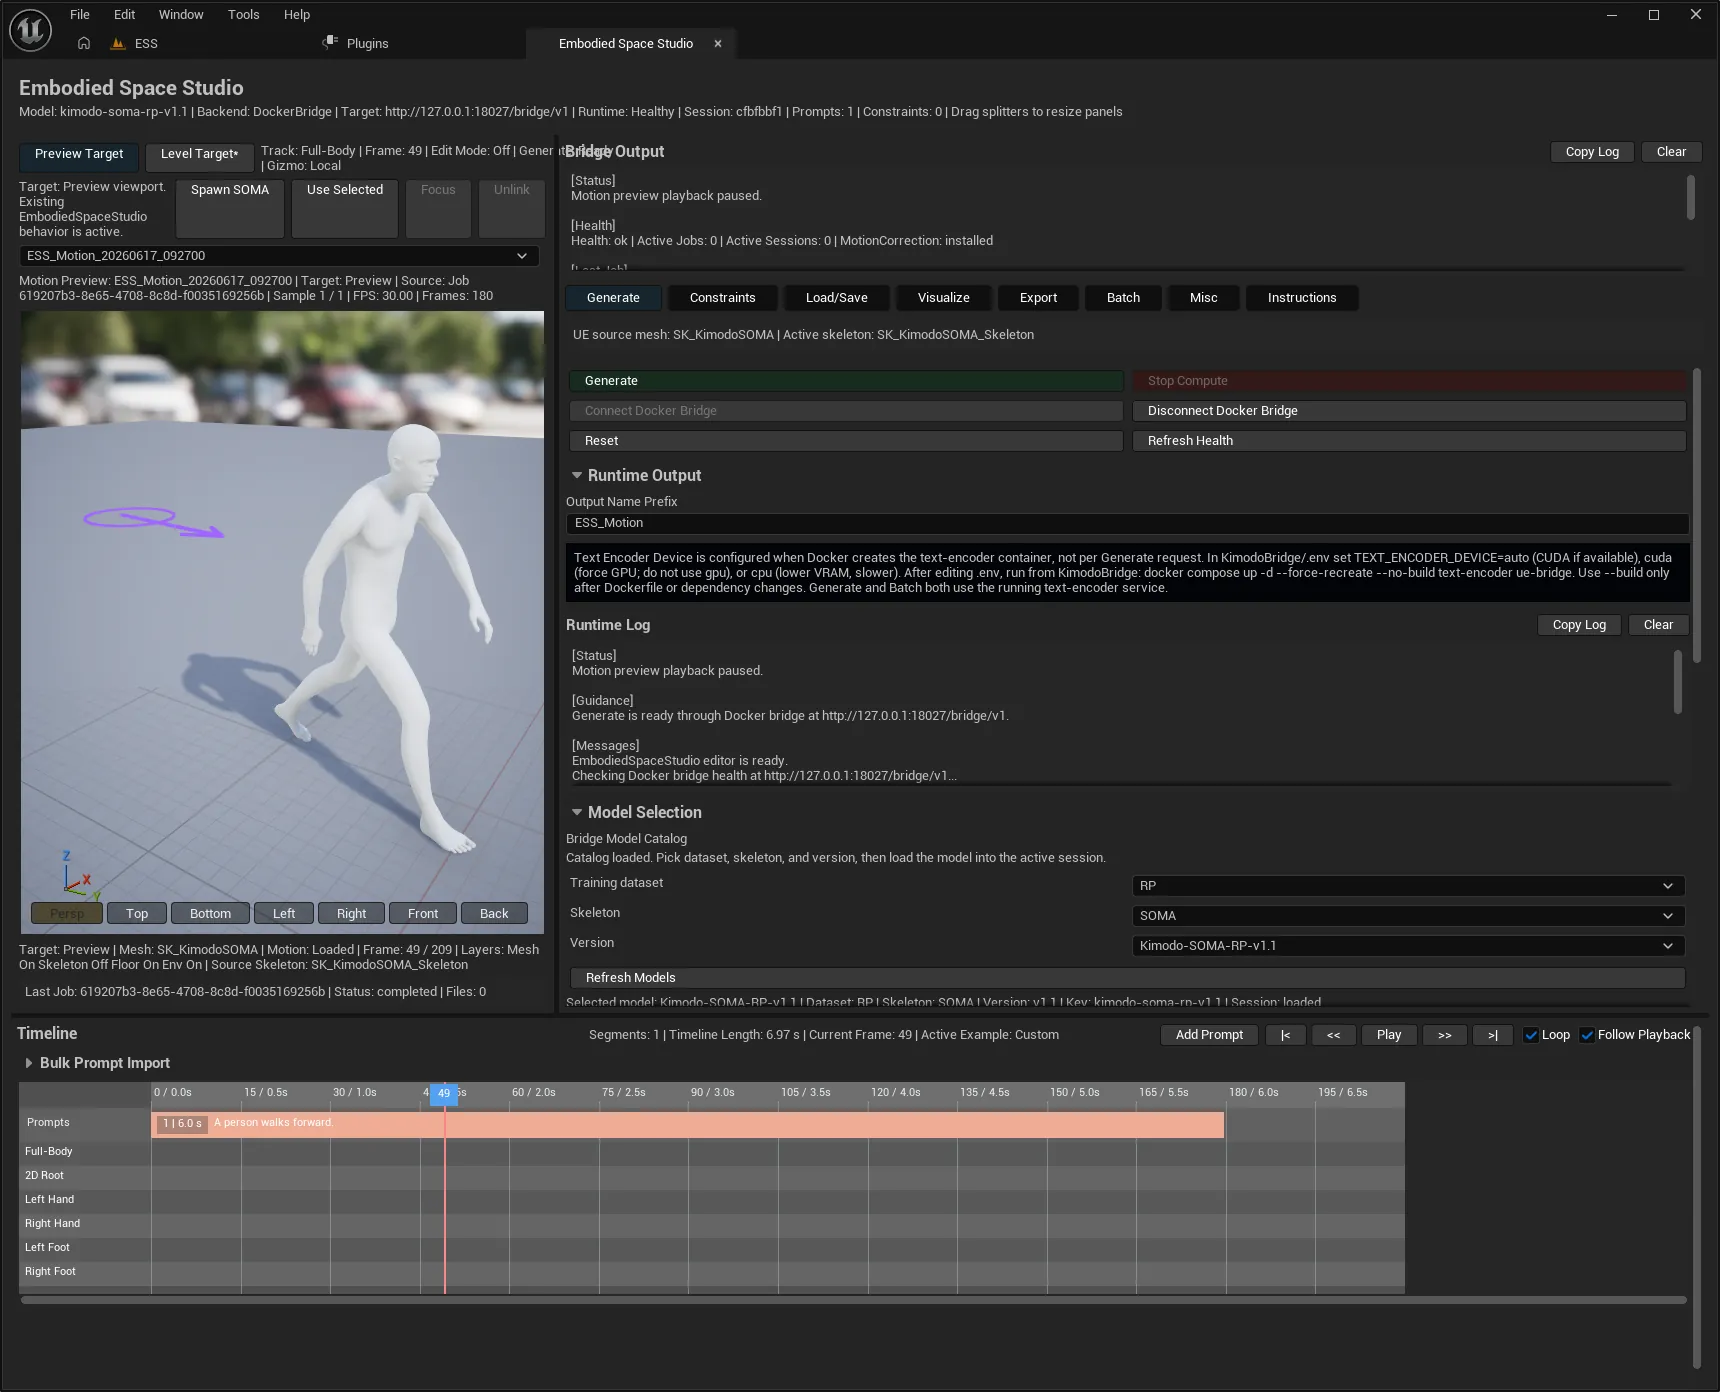Jump to first frame button
The width and height of the screenshot is (1720, 1392).
(x=1286, y=1035)
